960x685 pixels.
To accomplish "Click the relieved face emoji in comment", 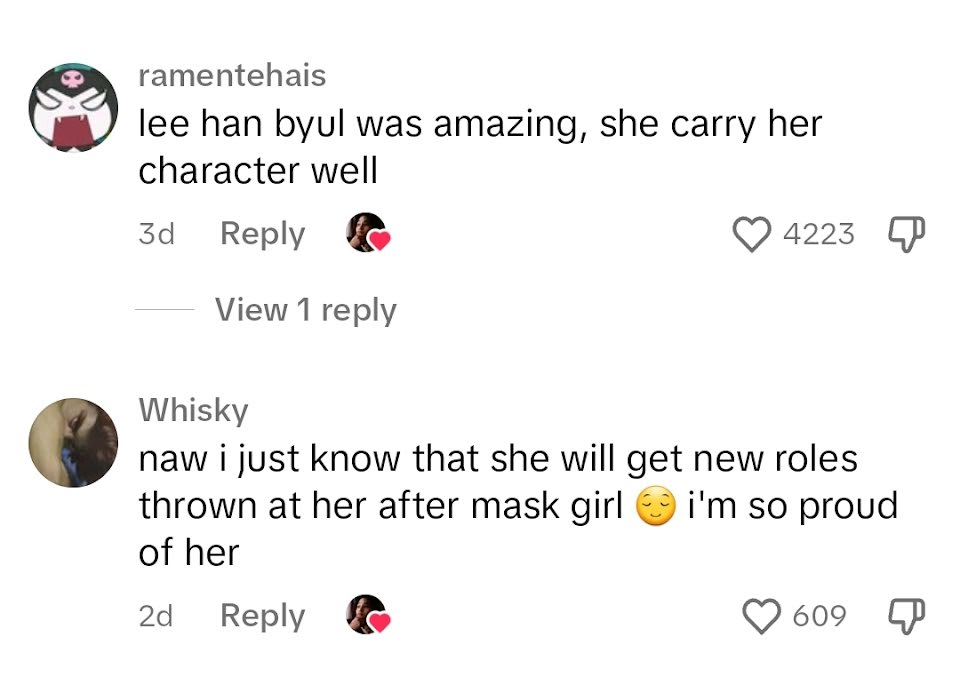I will tap(656, 507).
